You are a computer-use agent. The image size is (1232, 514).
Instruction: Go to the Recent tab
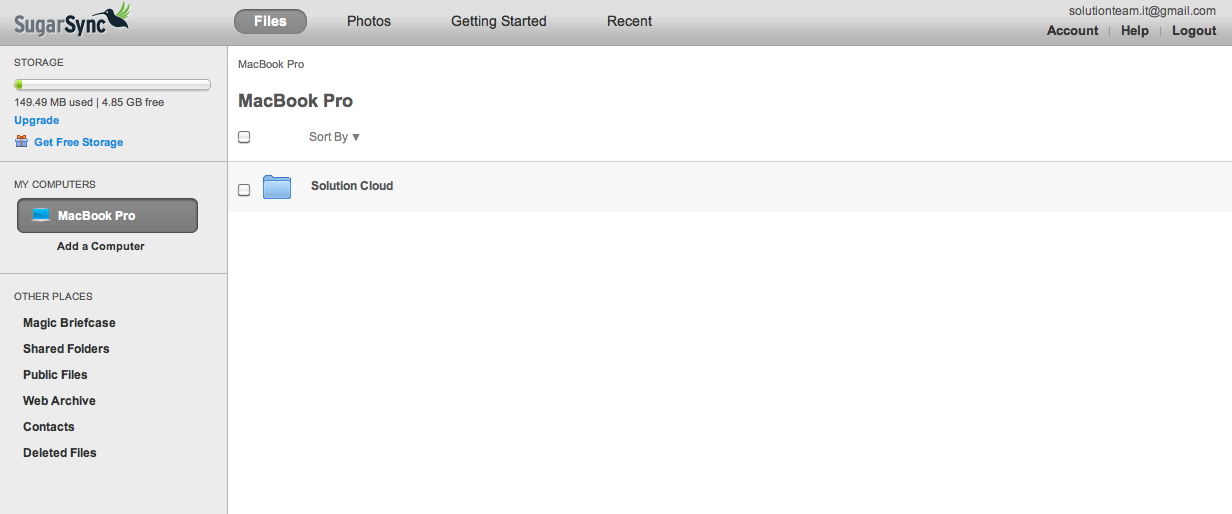click(x=630, y=21)
